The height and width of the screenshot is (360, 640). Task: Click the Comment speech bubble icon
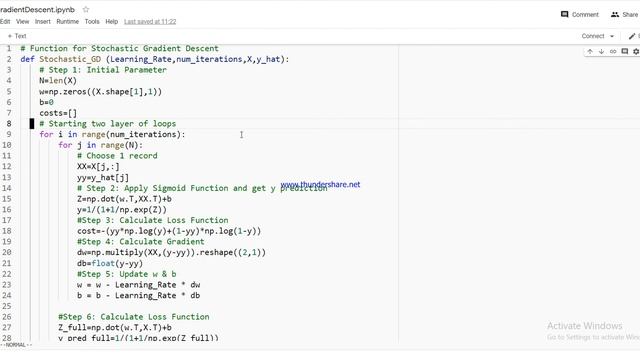coord(564,14)
